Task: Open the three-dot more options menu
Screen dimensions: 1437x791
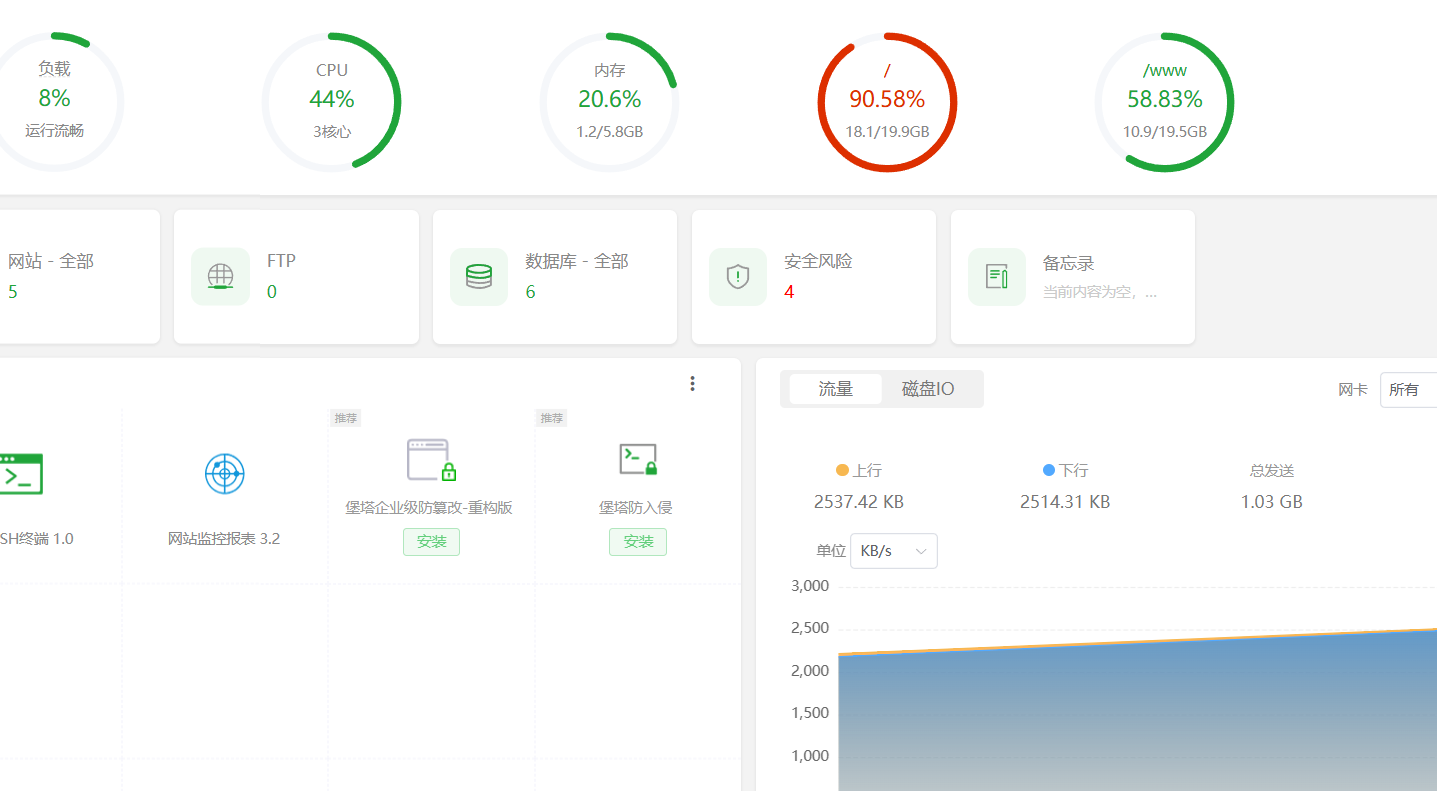Action: (x=692, y=384)
